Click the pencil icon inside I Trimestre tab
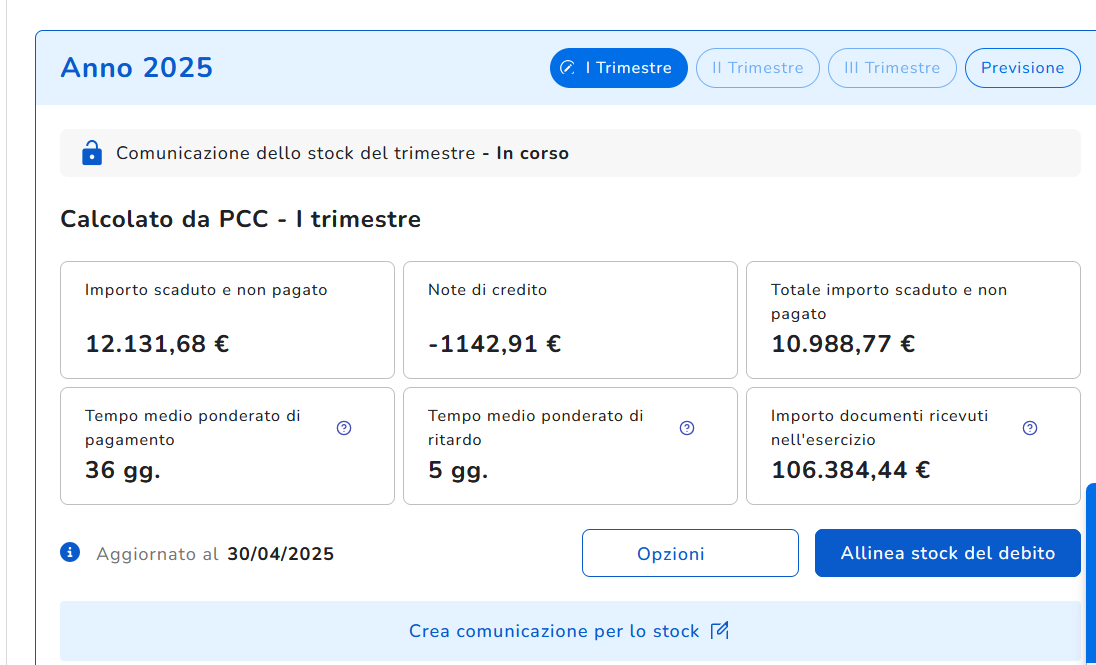Screen dimensions: 1096x665 568,68
